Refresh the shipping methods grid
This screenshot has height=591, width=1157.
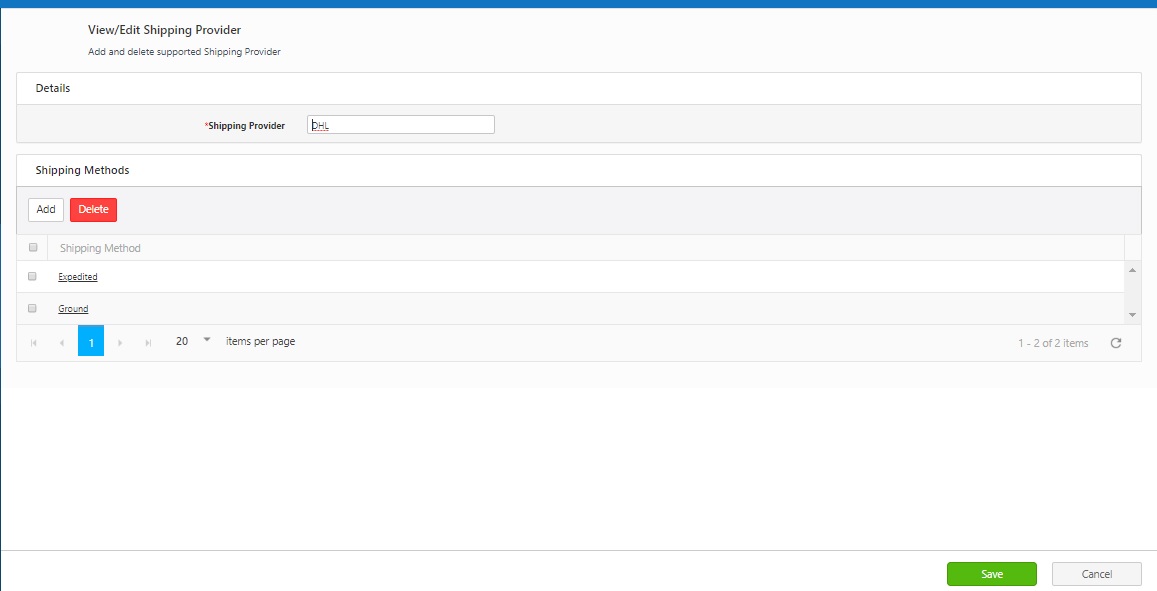point(1116,343)
